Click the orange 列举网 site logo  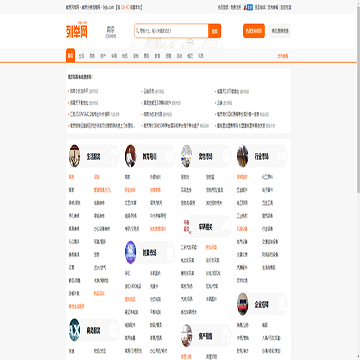coord(76,31)
